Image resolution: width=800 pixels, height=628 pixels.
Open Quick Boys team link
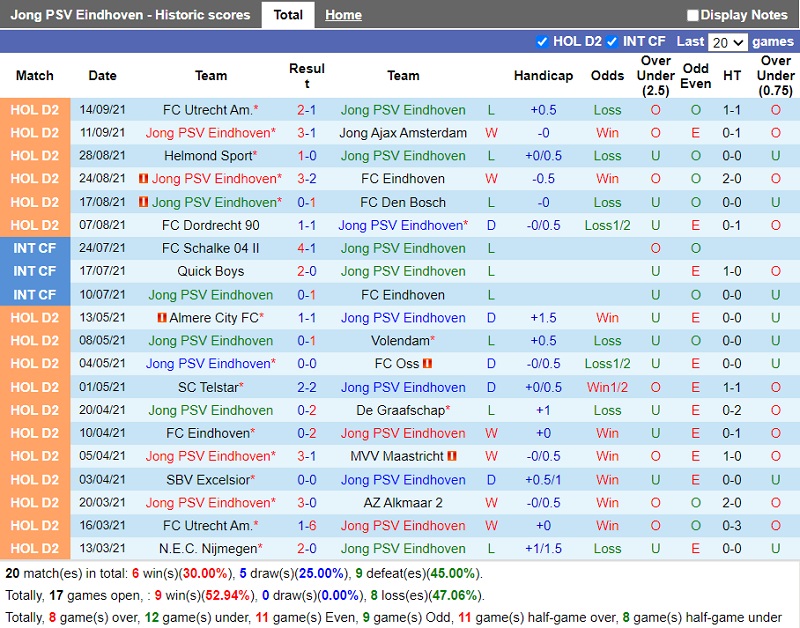pos(211,271)
